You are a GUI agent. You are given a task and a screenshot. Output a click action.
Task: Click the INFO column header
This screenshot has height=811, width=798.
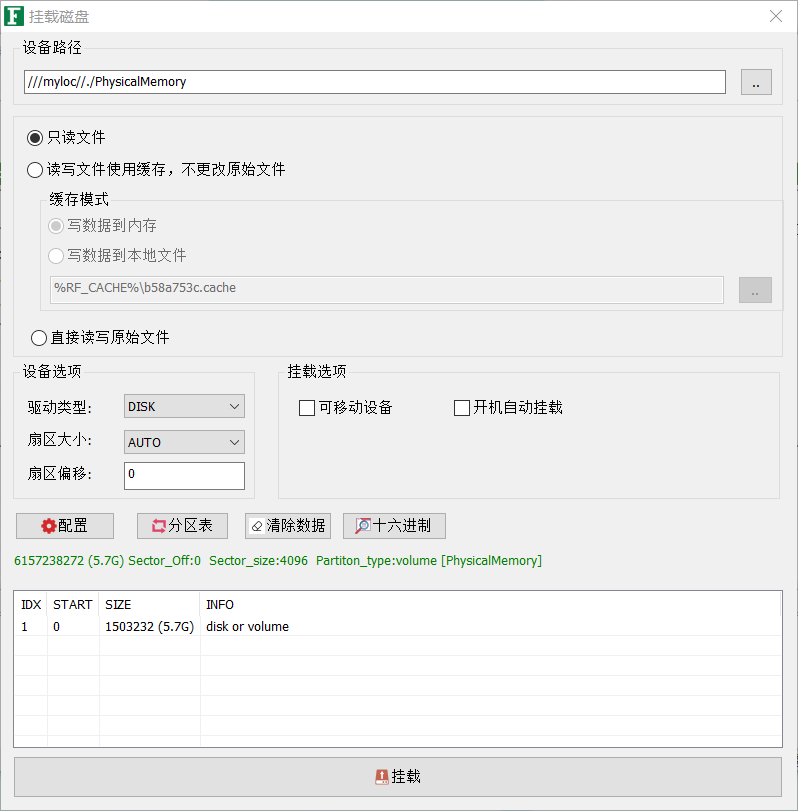pyautogui.click(x=220, y=605)
